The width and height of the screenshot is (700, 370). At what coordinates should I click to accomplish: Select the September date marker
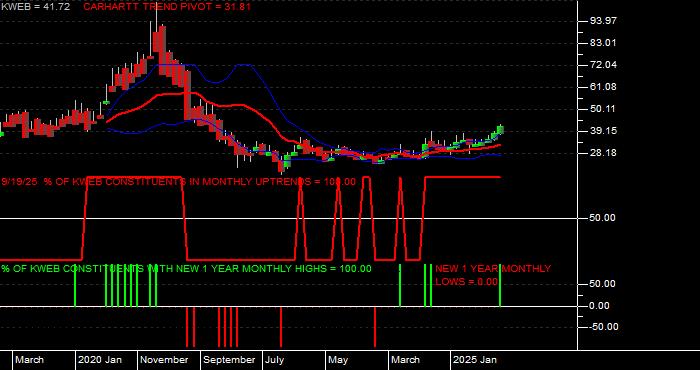pyautogui.click(x=229, y=360)
